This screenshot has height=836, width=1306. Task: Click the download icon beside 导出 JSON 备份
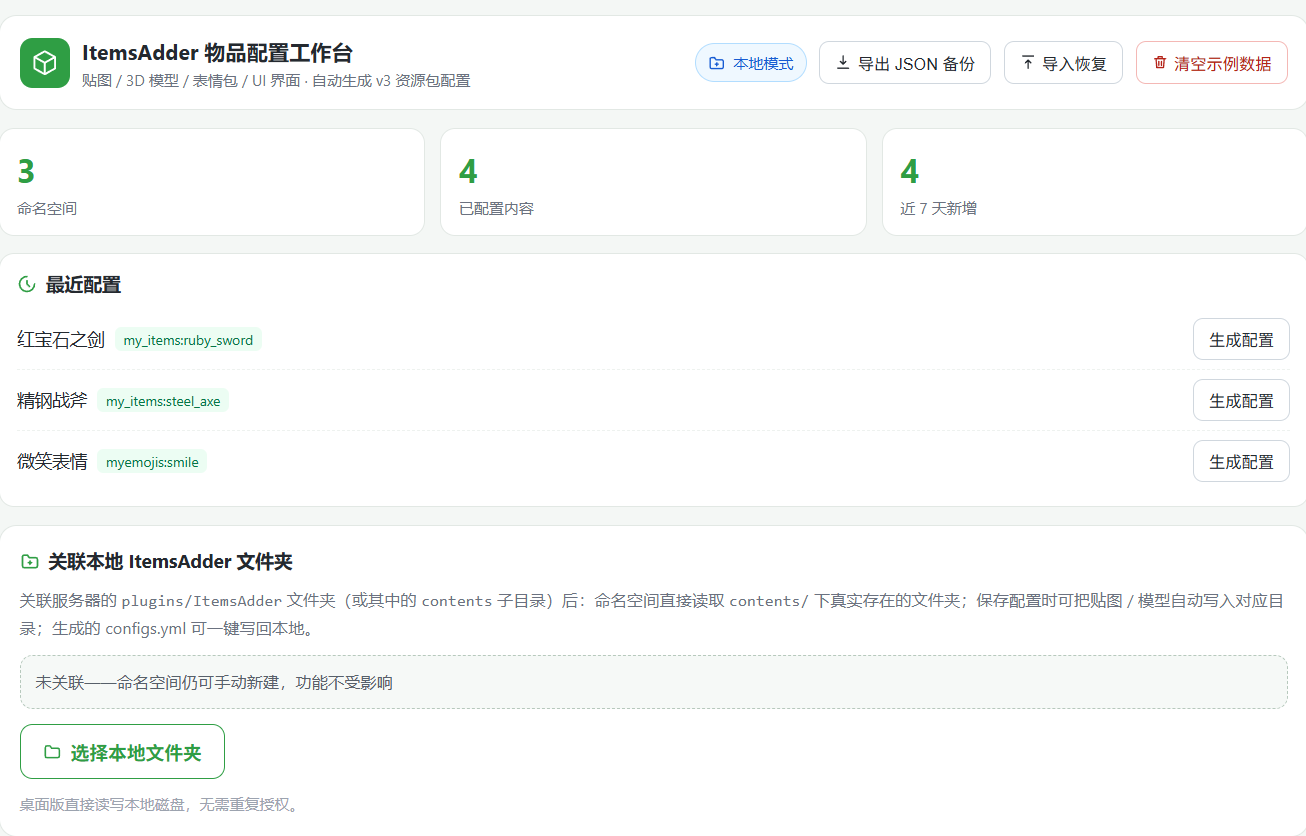coord(843,63)
